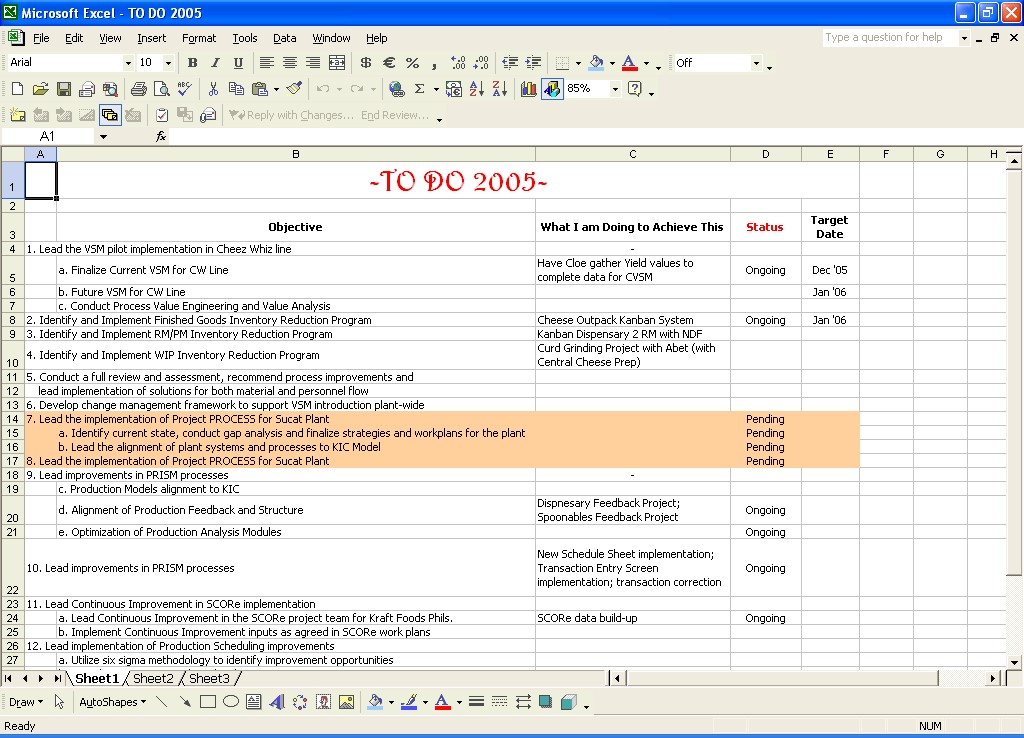The height and width of the screenshot is (738, 1024).
Task: Open the Draw menu dropdown
Action: pyautogui.click(x=25, y=702)
